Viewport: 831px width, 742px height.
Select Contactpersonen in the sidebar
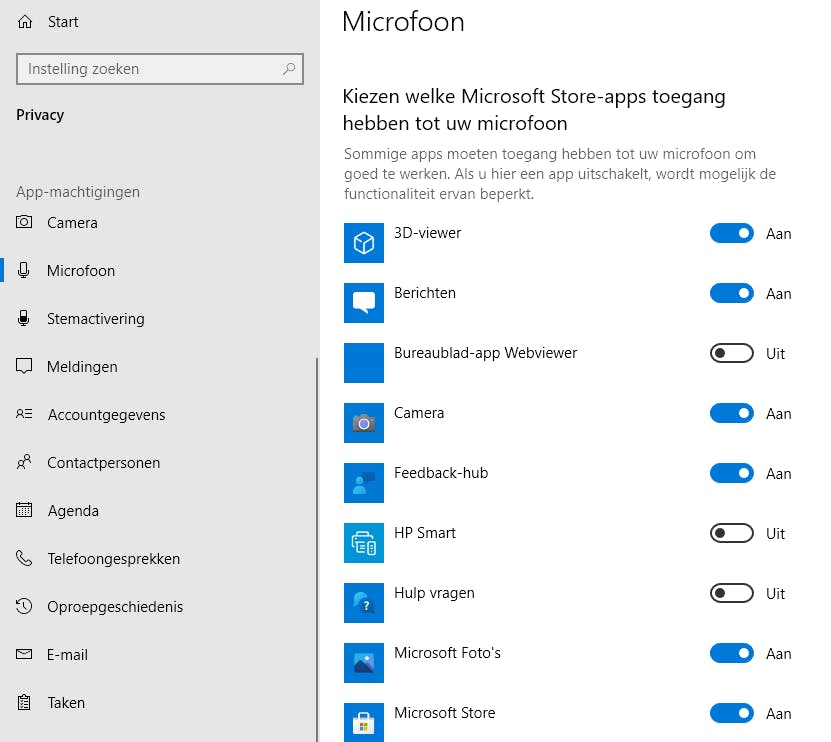158,462
